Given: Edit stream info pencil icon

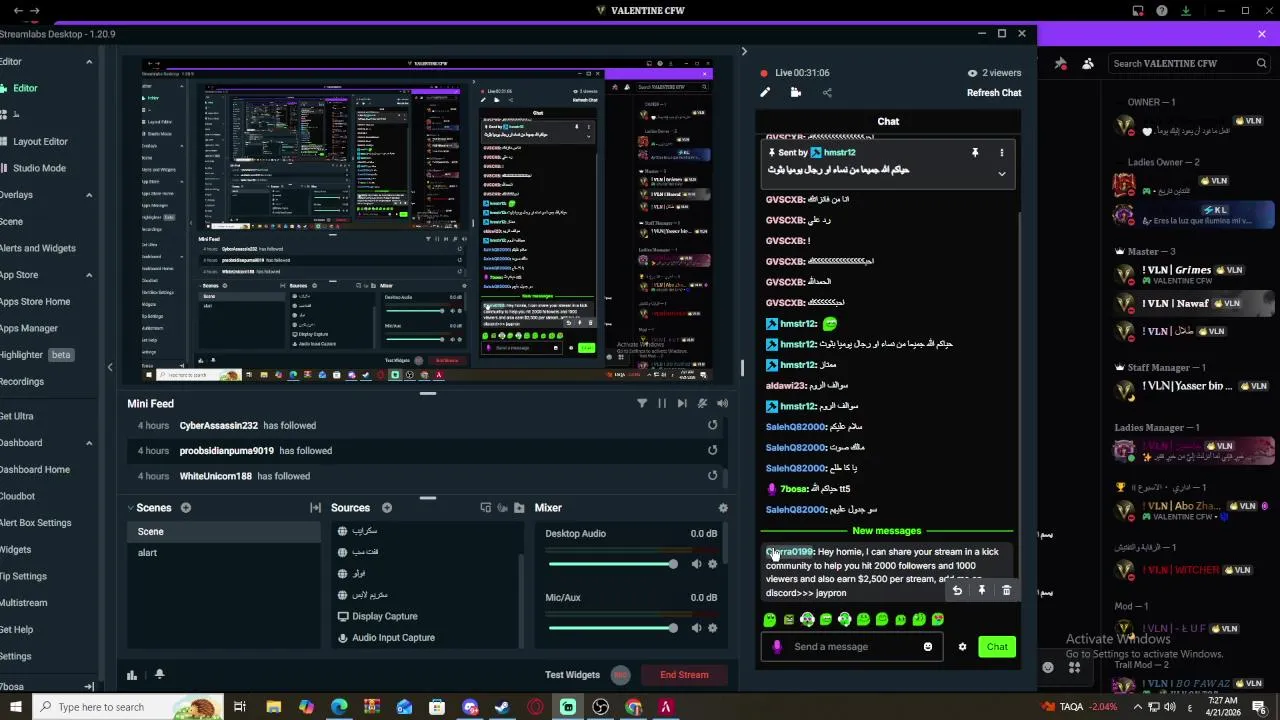Looking at the screenshot, I should [x=765, y=93].
